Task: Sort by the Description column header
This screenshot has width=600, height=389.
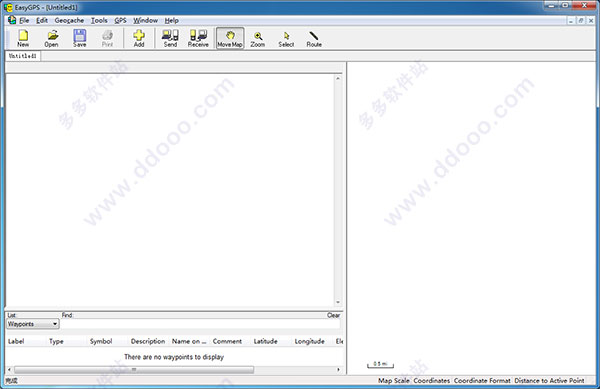Action: point(148,341)
